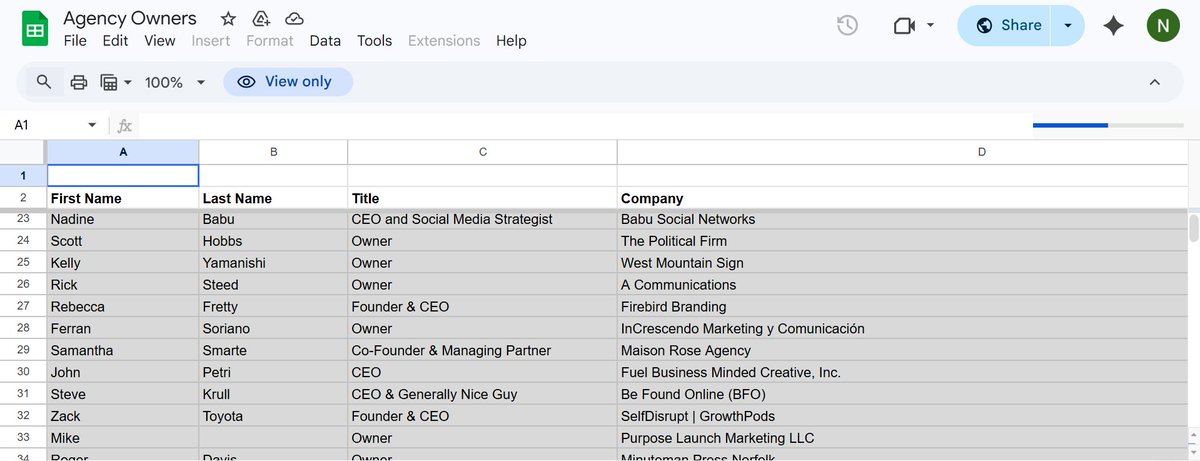Select the Firebird Branding cell
The height and width of the screenshot is (461, 1200).
click(x=902, y=307)
